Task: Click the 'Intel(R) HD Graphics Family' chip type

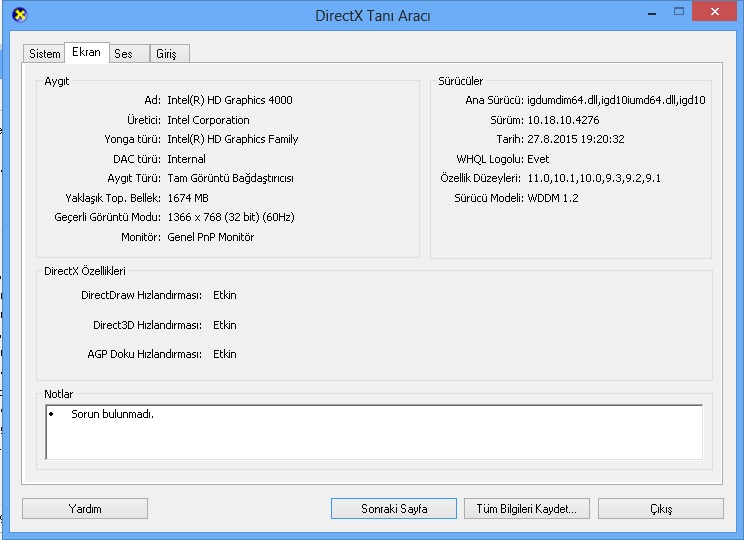Action: tap(232, 139)
